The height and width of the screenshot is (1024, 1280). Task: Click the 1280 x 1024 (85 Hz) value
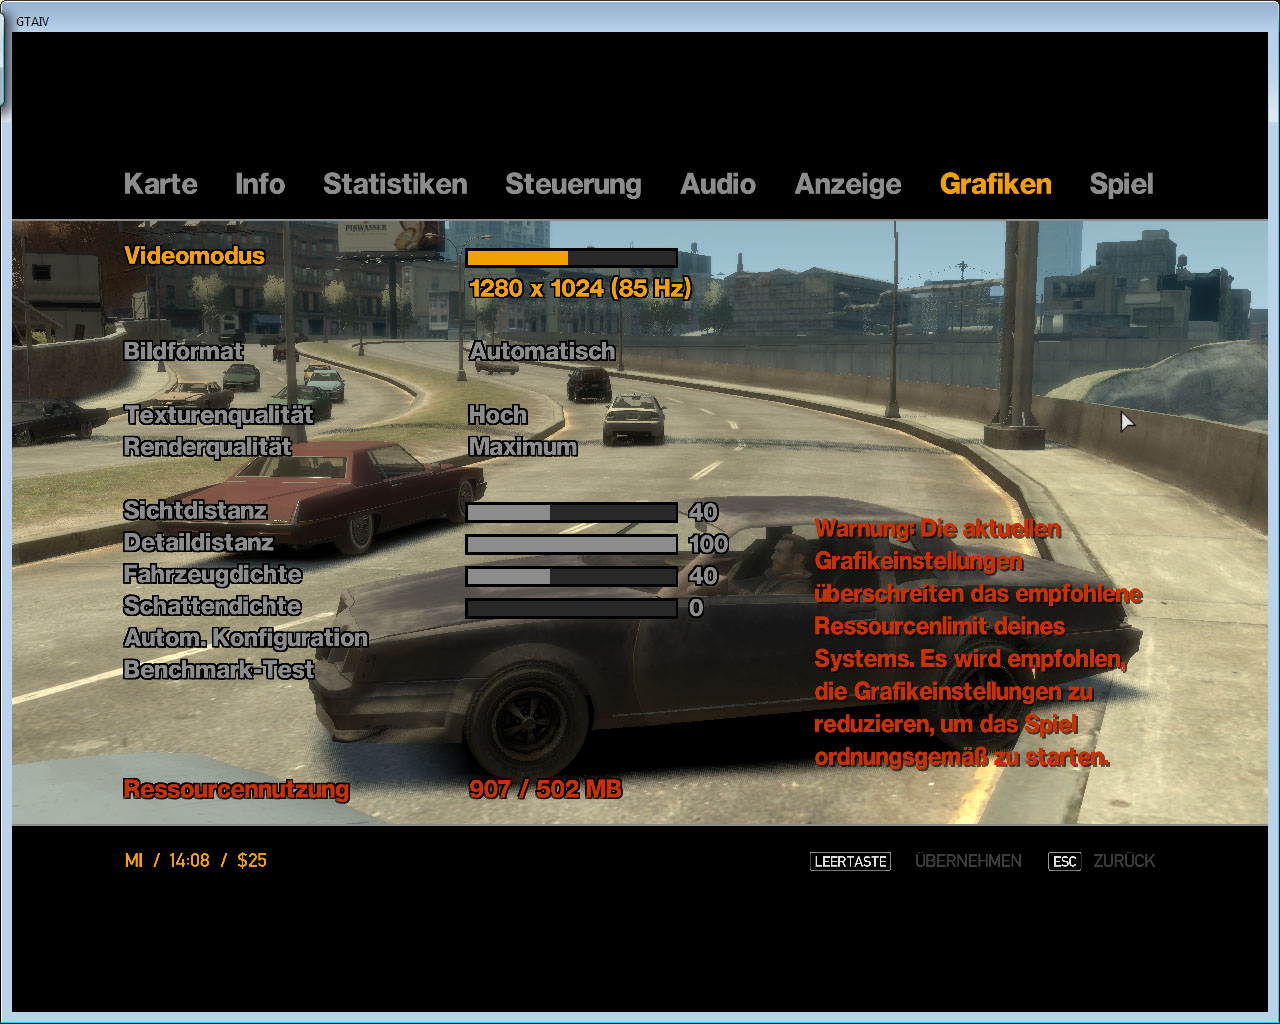580,288
